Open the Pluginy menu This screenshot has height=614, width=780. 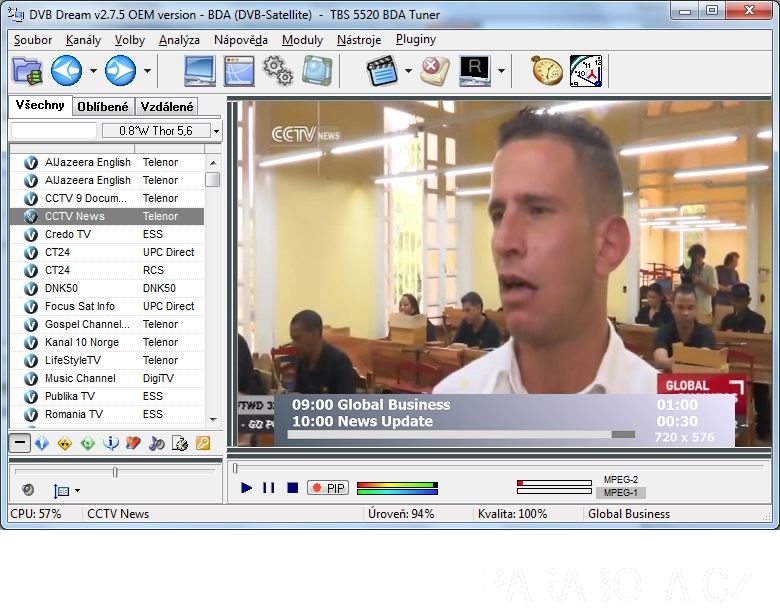(x=416, y=39)
